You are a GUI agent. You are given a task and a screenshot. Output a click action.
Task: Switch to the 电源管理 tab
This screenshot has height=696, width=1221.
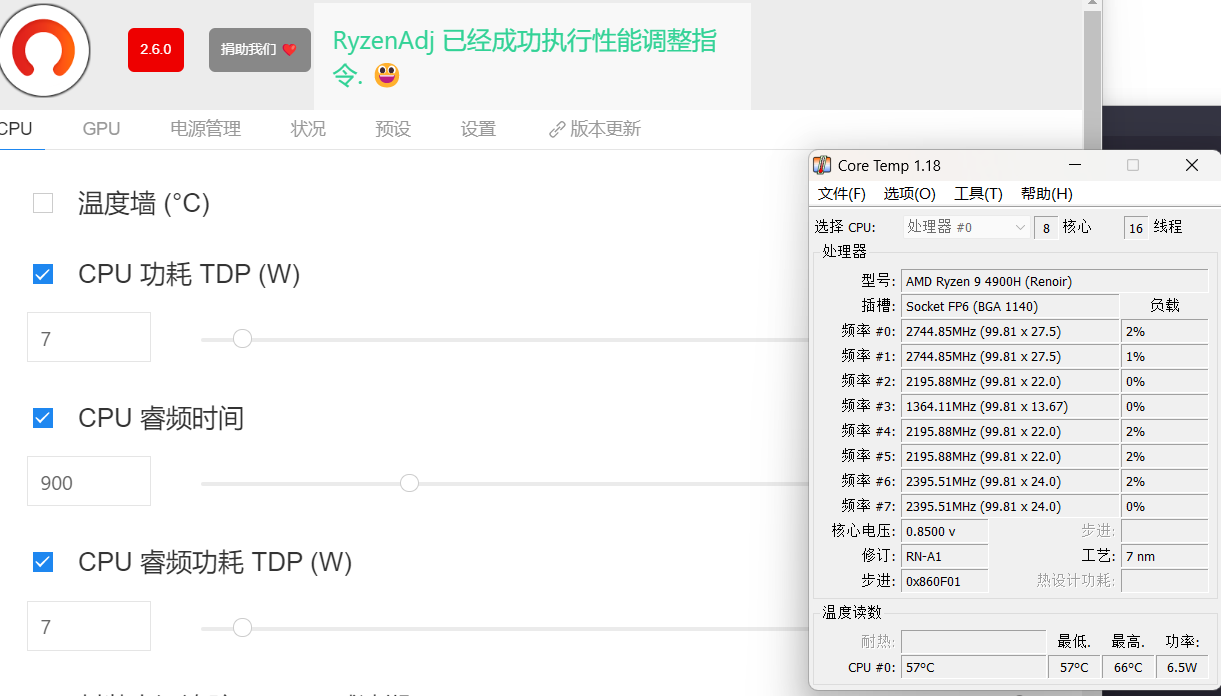[205, 129]
